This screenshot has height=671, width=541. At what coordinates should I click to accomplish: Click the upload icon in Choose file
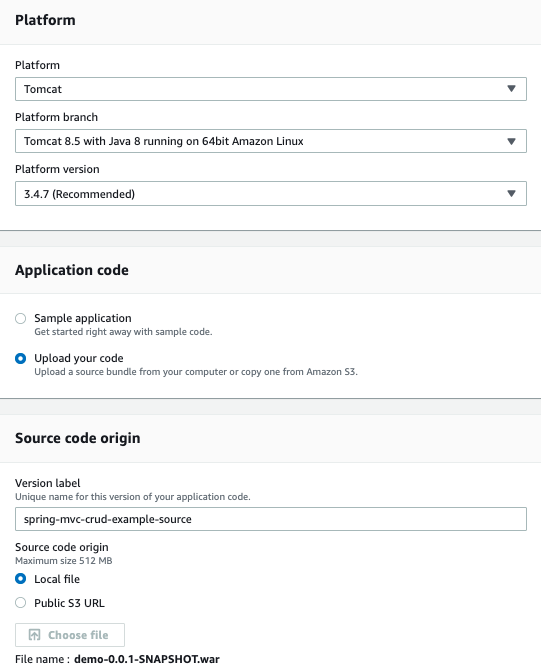pyautogui.click(x=35, y=635)
